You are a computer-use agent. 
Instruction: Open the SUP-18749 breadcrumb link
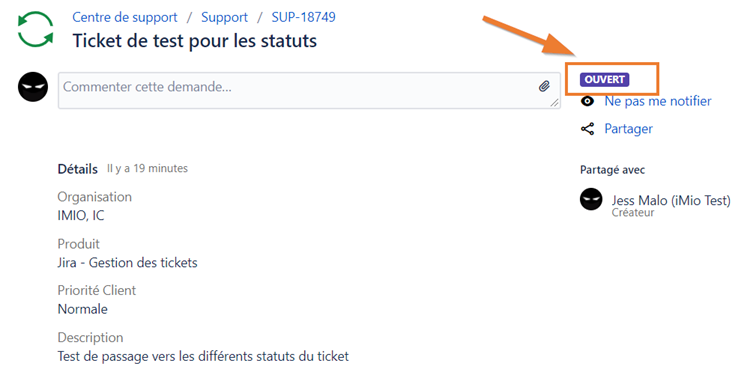point(303,17)
